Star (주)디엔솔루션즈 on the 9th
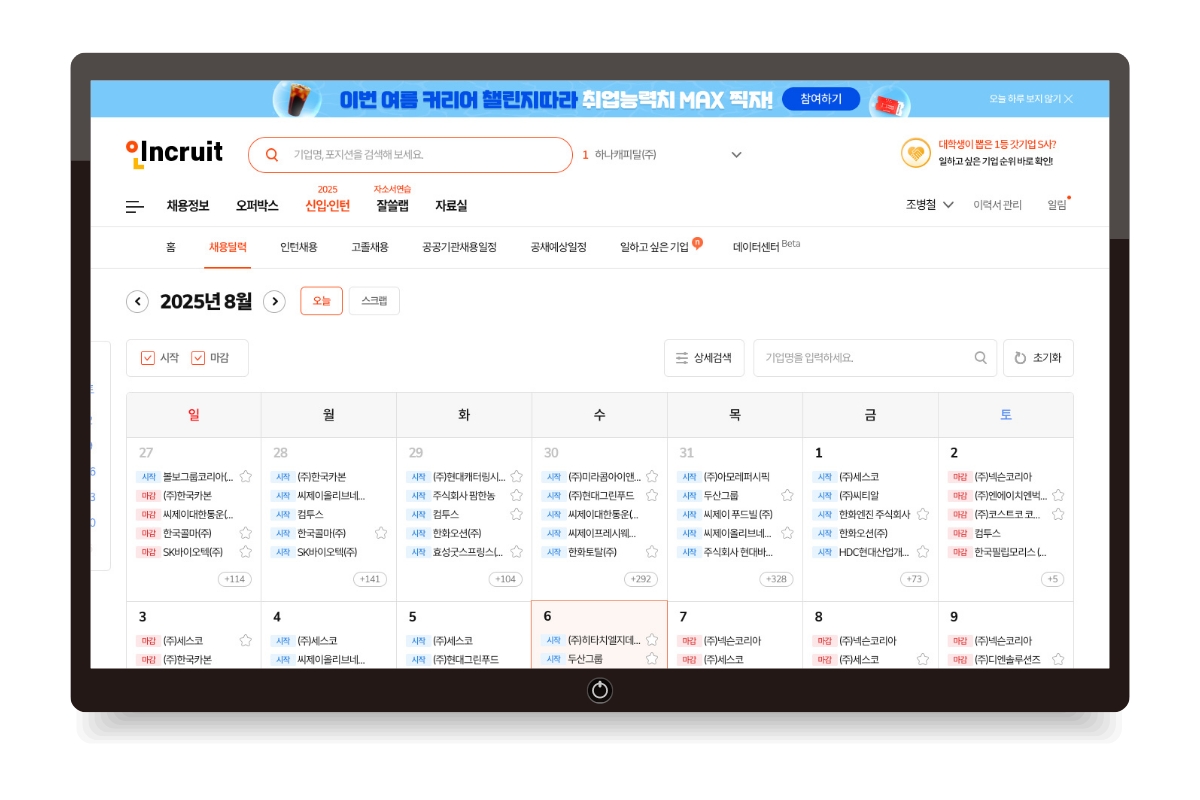This screenshot has width=1200, height=800. tap(1058, 659)
